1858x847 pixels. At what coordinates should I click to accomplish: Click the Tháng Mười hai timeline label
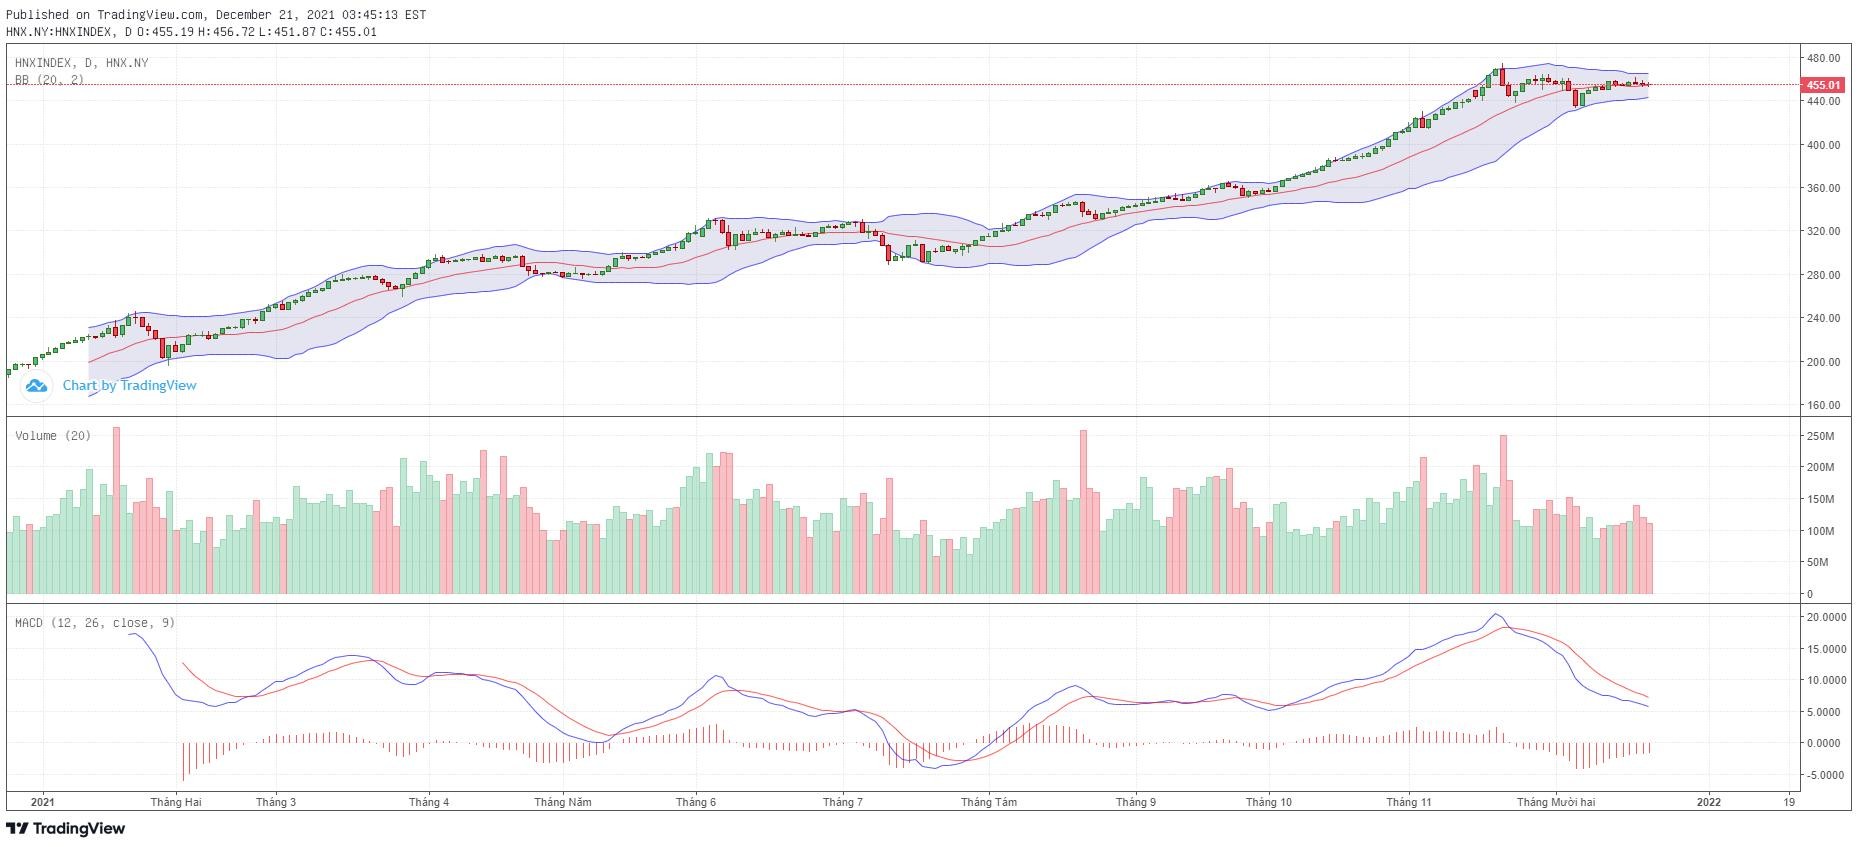click(1556, 802)
